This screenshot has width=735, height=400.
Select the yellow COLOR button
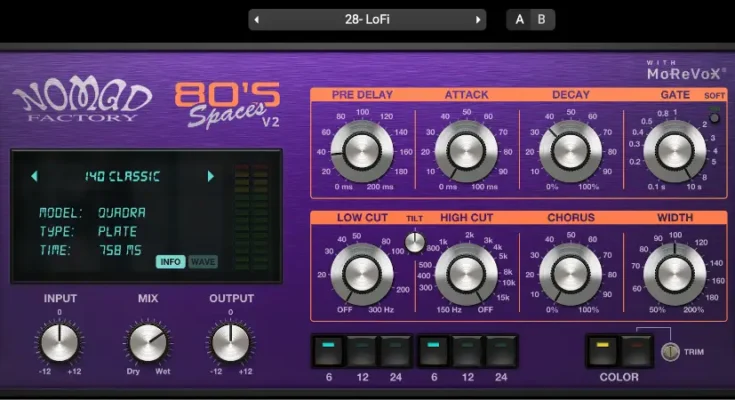click(603, 349)
